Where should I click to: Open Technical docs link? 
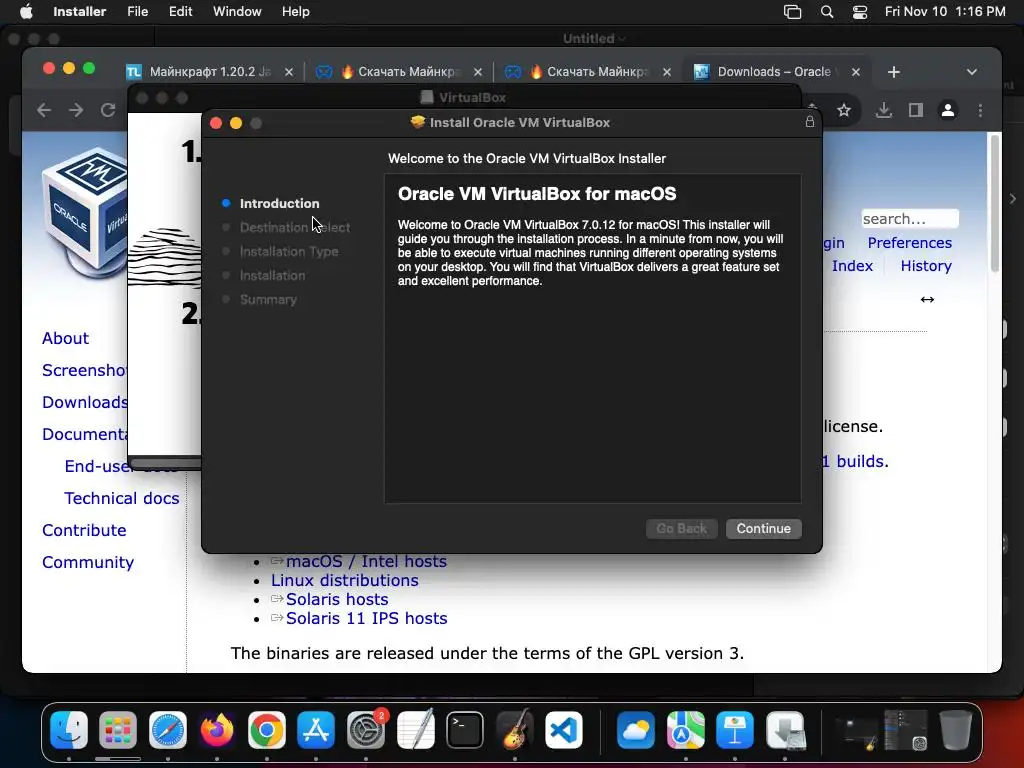[x=121, y=498]
